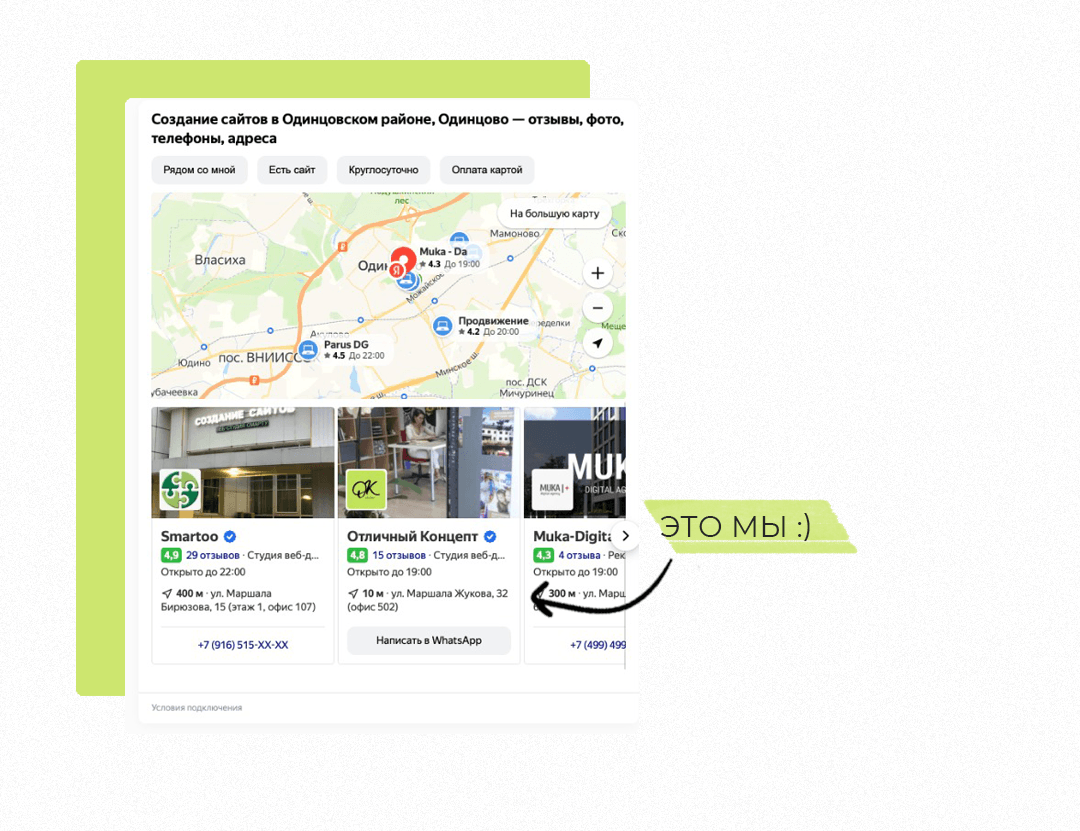Click the Smartoo green puzzle logo
Image resolution: width=1080 pixels, height=831 pixels.
(x=180, y=489)
